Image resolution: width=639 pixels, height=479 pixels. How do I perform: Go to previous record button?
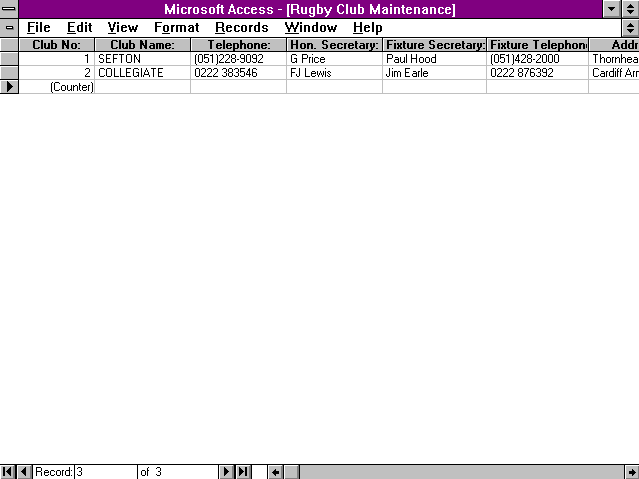[x=24, y=472]
